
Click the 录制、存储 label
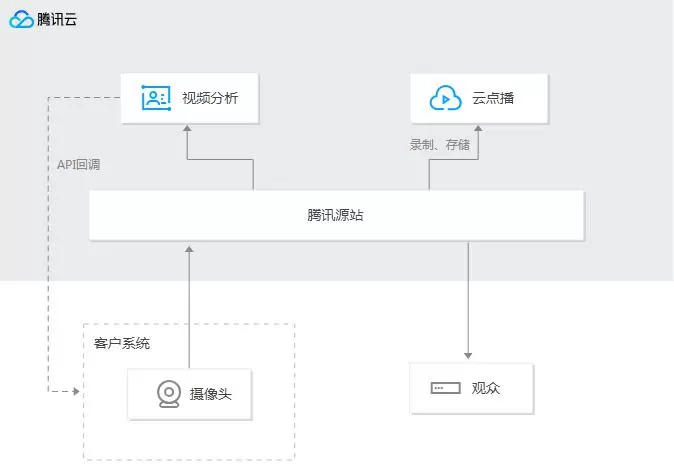point(439,145)
